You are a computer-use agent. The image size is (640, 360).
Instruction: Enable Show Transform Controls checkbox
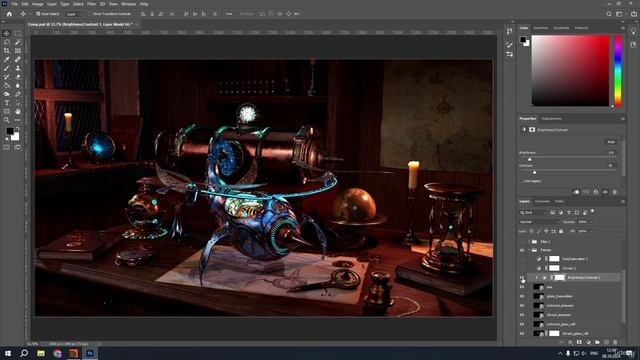[x=90, y=14]
